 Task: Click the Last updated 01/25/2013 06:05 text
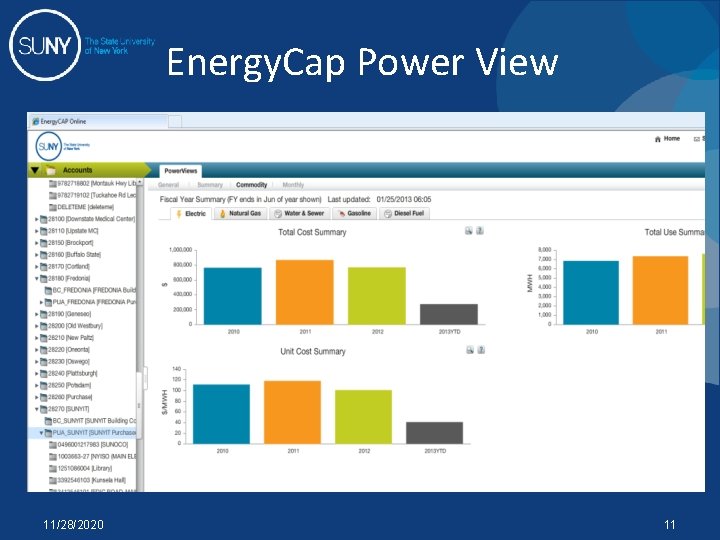pos(379,199)
